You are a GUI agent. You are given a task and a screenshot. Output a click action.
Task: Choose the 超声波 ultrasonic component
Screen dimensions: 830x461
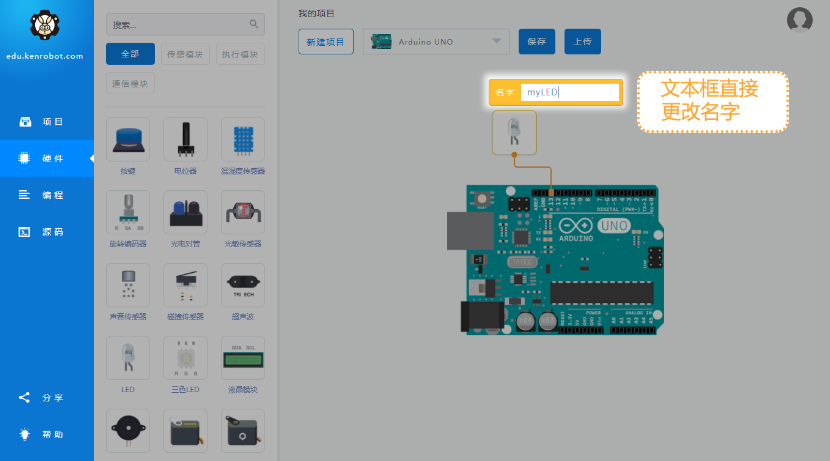[243, 285]
